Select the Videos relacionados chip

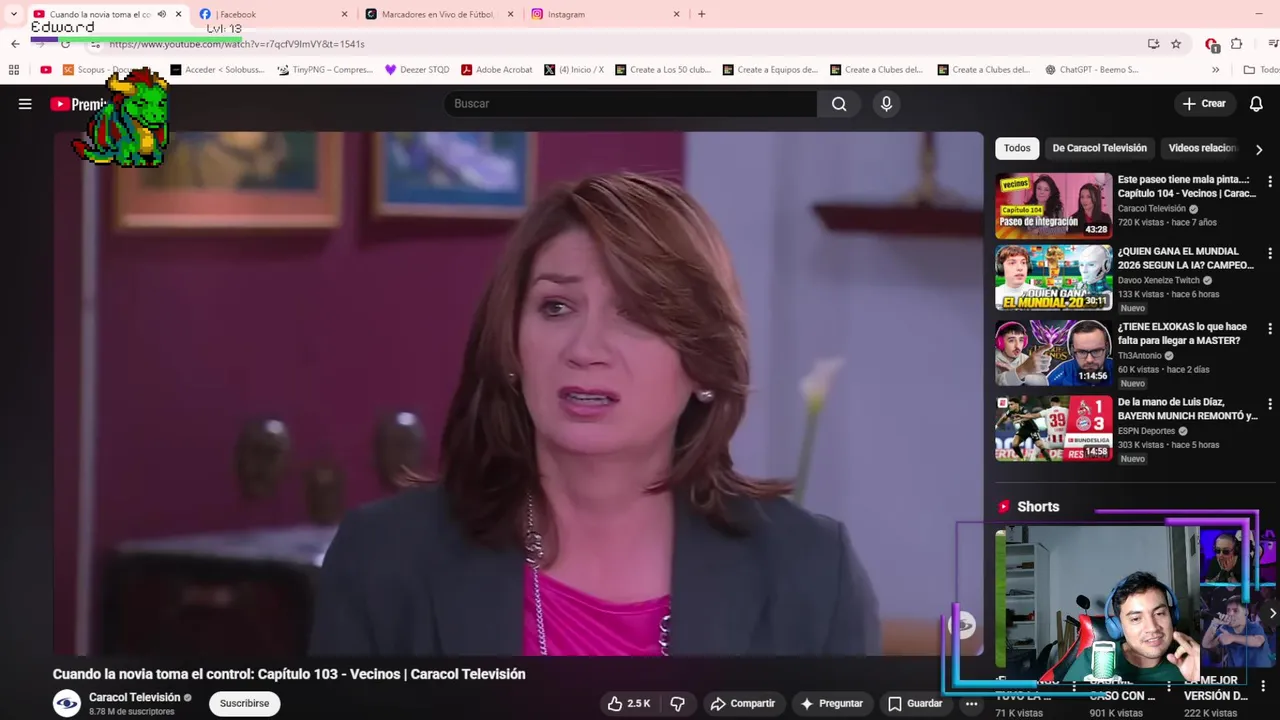click(x=1202, y=148)
